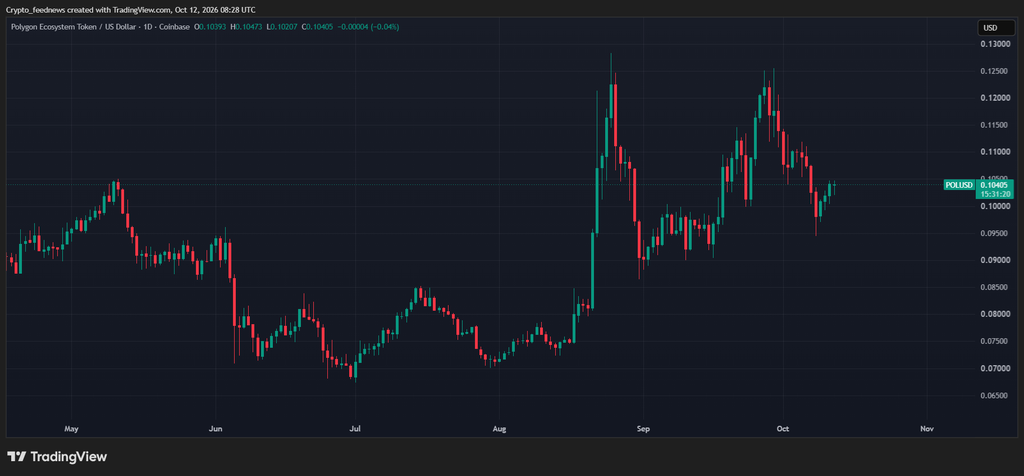Select the POLUSD symbol tag on price axis
The width and height of the screenshot is (1024, 476).
[959, 185]
